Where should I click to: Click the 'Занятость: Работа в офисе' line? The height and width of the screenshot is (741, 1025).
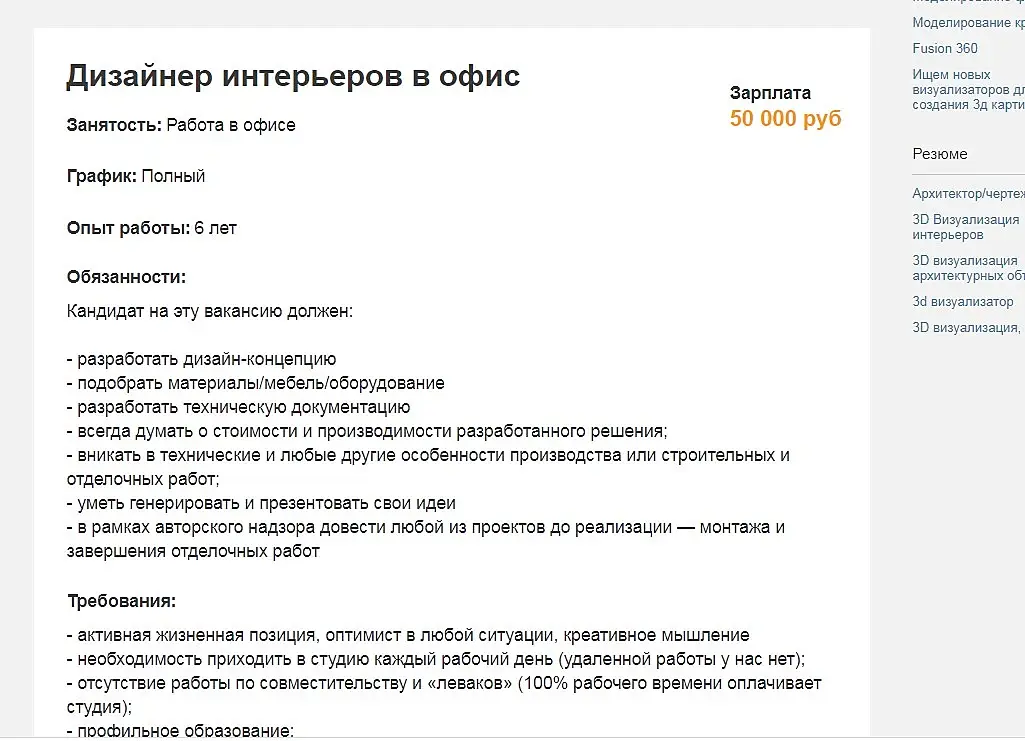point(181,125)
